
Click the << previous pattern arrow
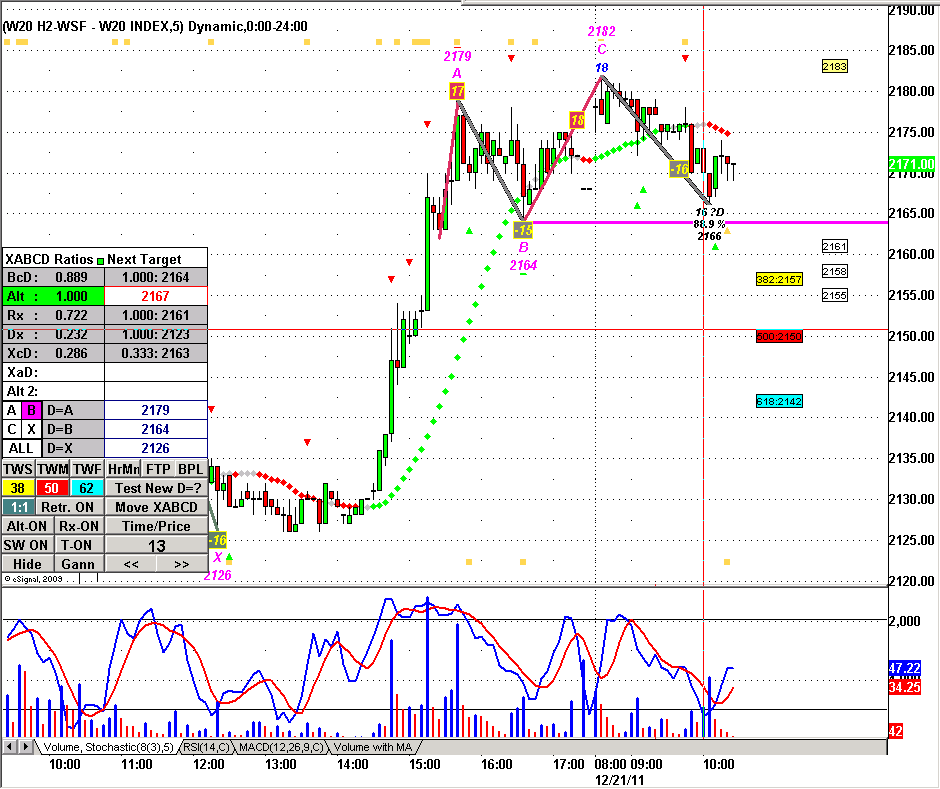pyautogui.click(x=130, y=564)
